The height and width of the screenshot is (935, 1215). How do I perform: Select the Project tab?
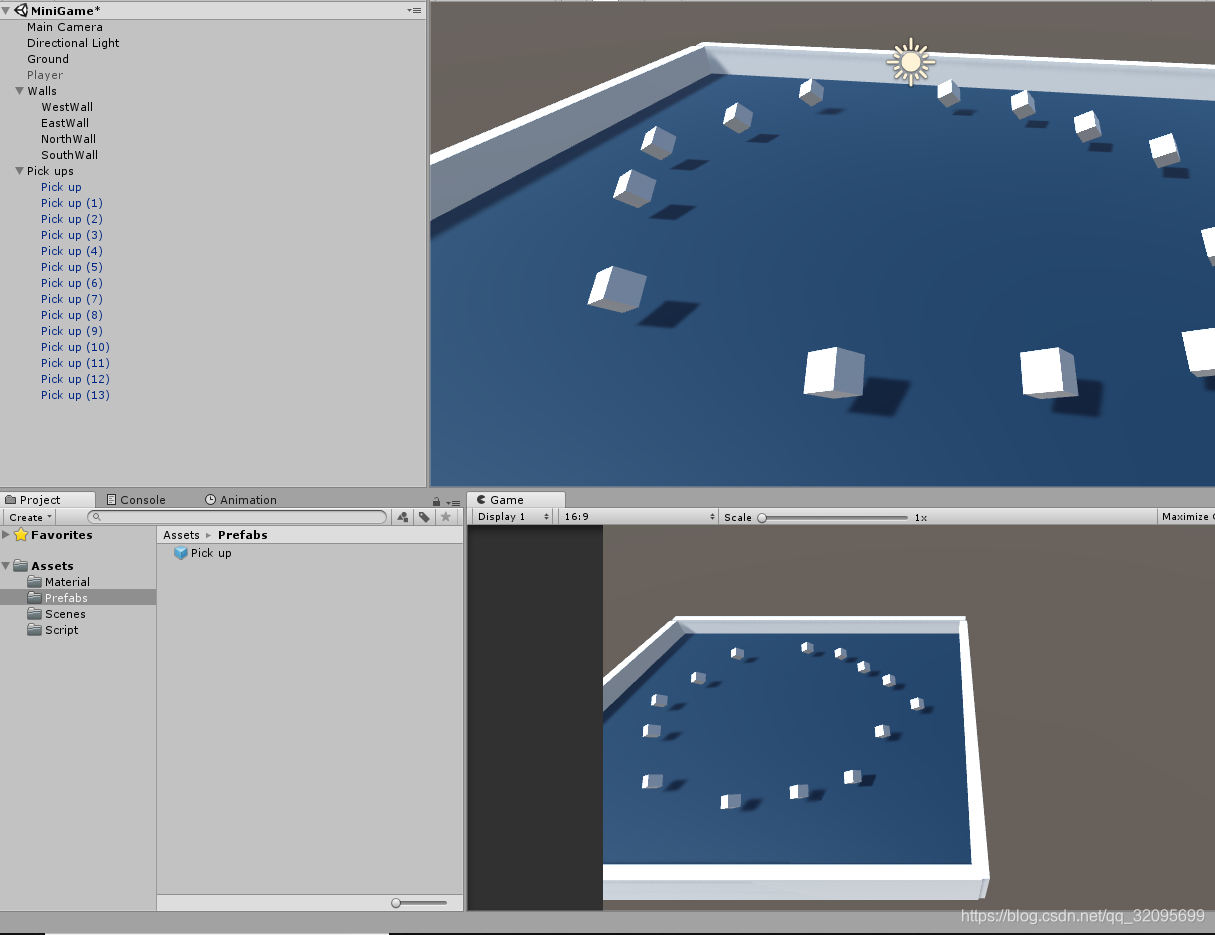[47, 500]
